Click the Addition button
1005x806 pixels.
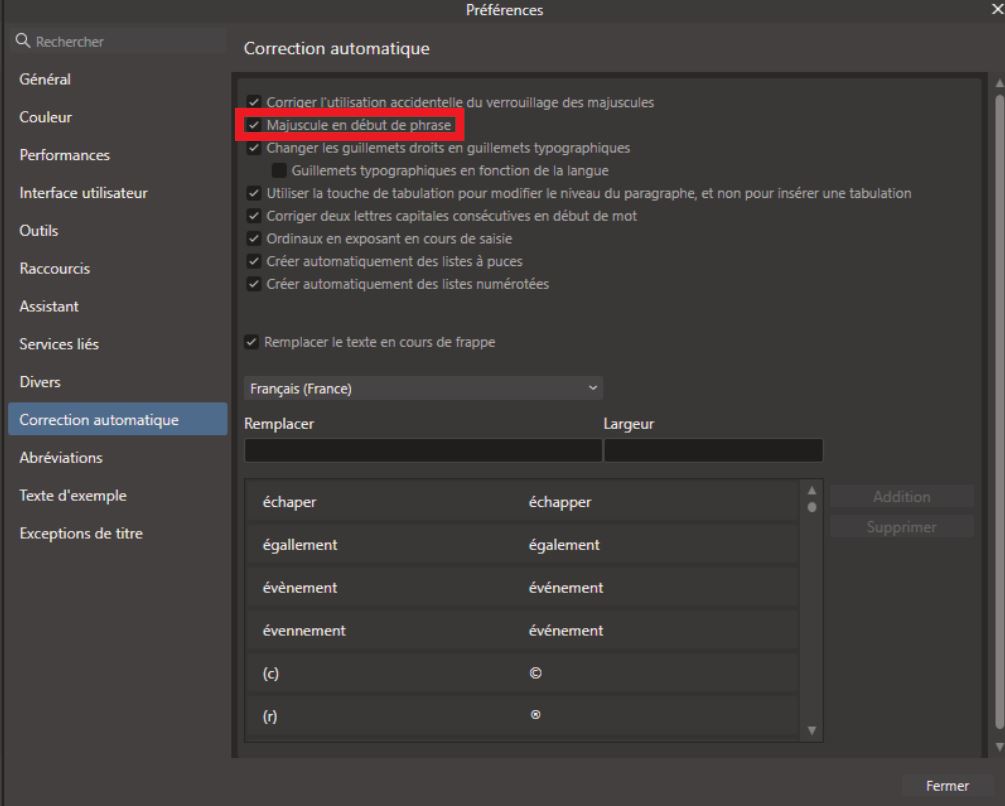(902, 497)
